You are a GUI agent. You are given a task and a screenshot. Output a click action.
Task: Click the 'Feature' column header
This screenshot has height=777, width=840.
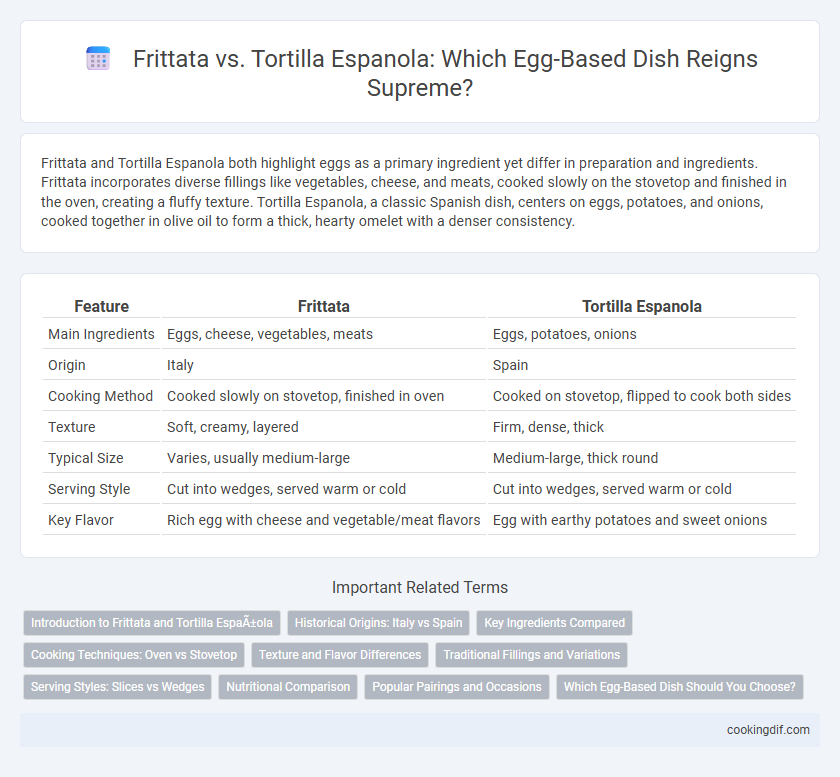coord(101,307)
